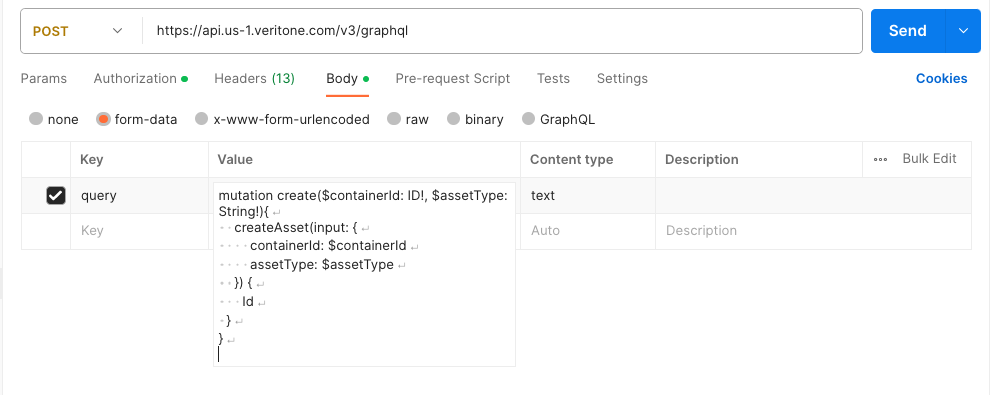Select the Body tab
990x395 pixels.
347,79
